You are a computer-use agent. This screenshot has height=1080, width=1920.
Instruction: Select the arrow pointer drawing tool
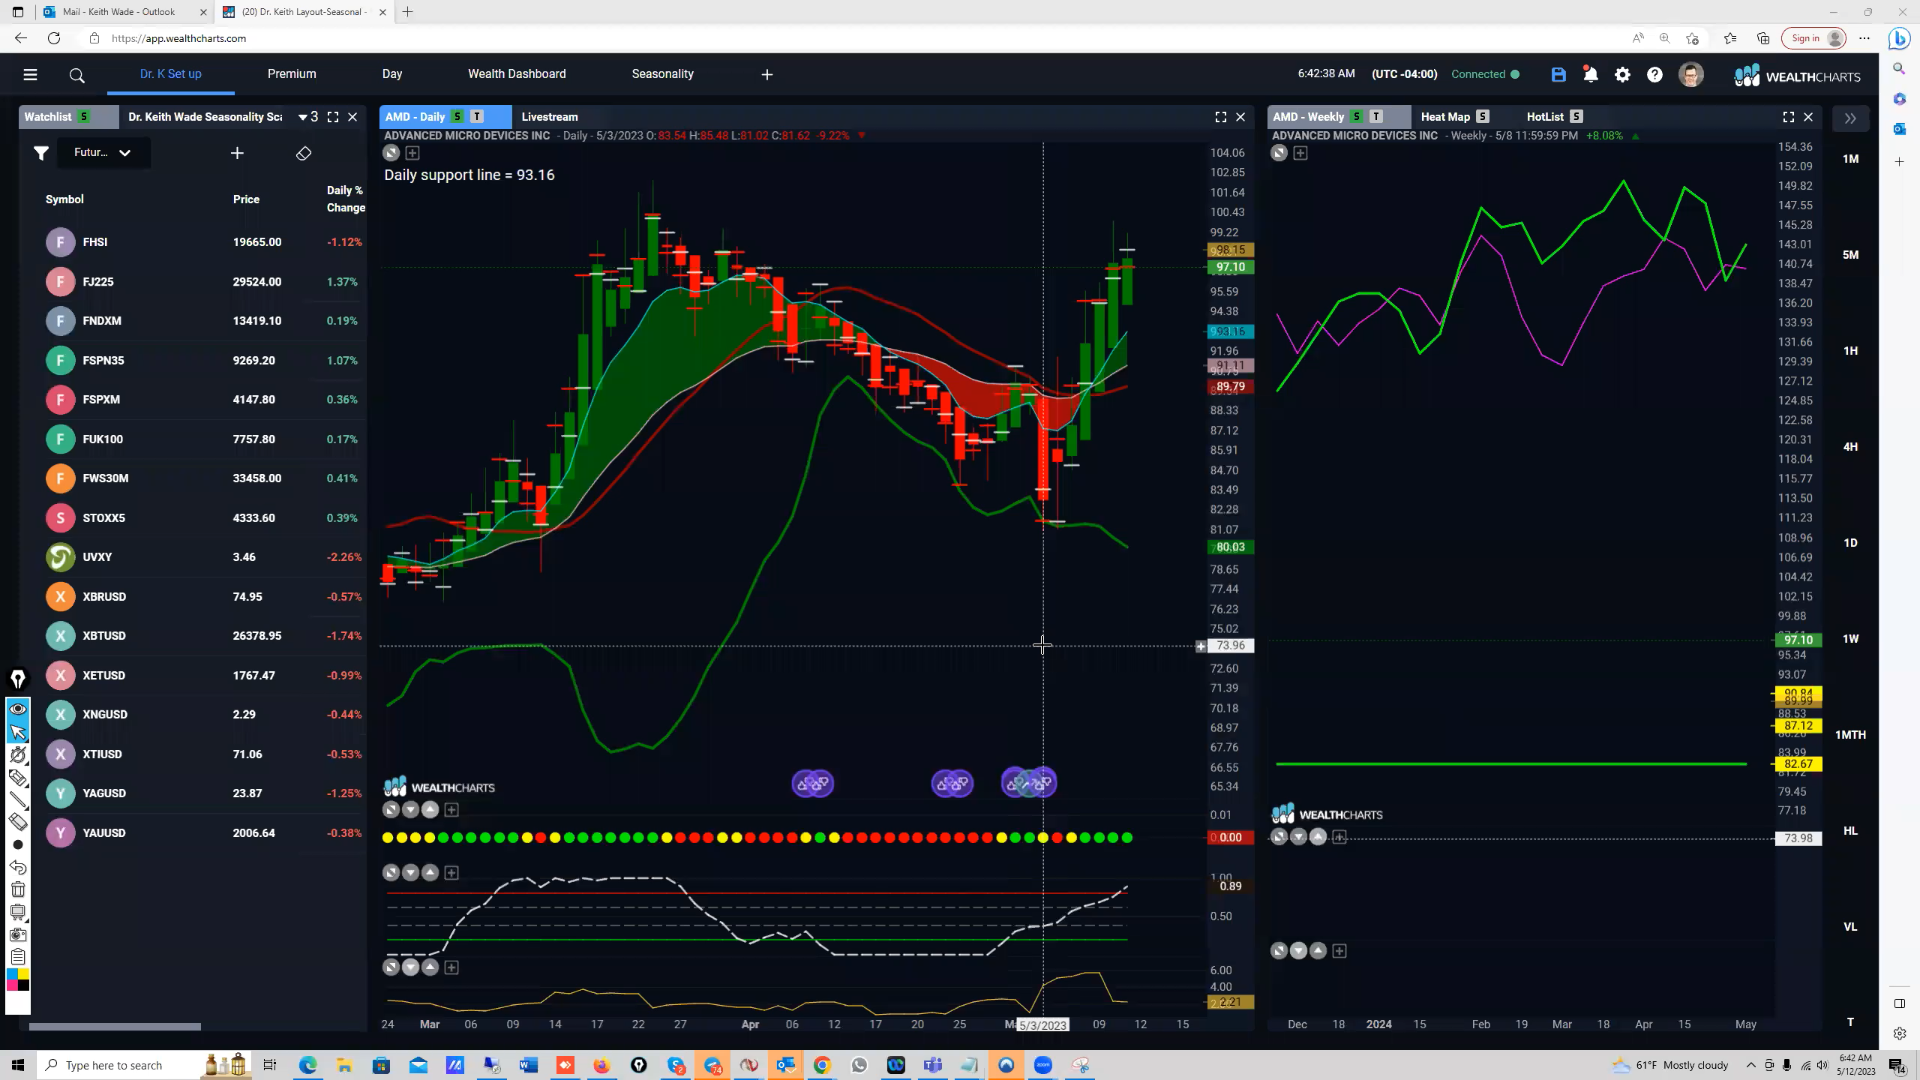(x=18, y=732)
